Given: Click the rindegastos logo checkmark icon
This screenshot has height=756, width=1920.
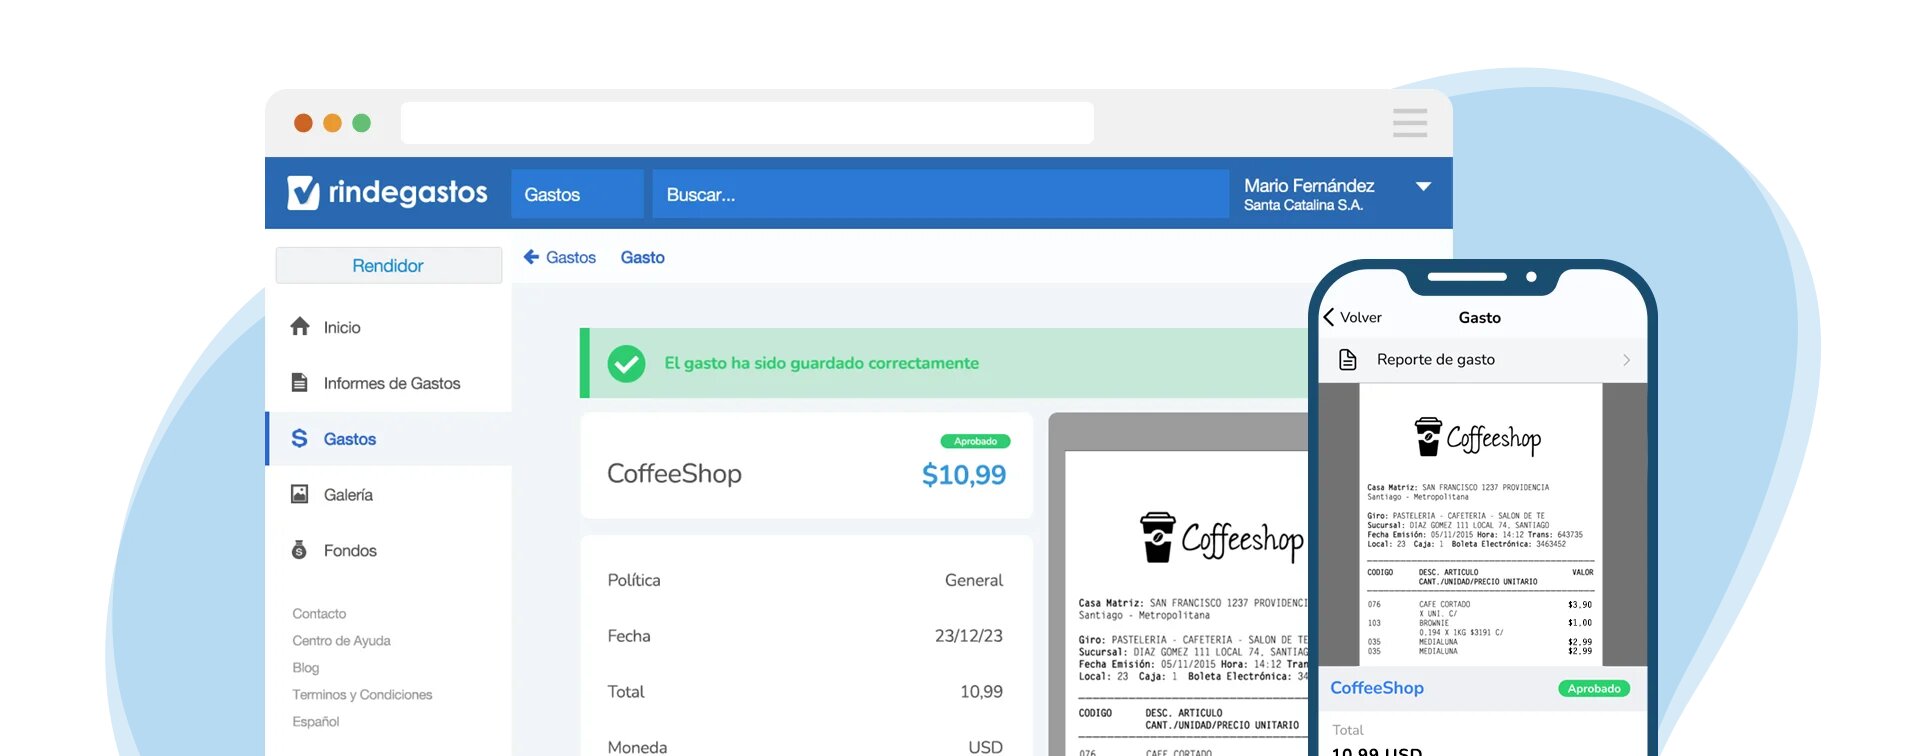Looking at the screenshot, I should pyautogui.click(x=303, y=192).
